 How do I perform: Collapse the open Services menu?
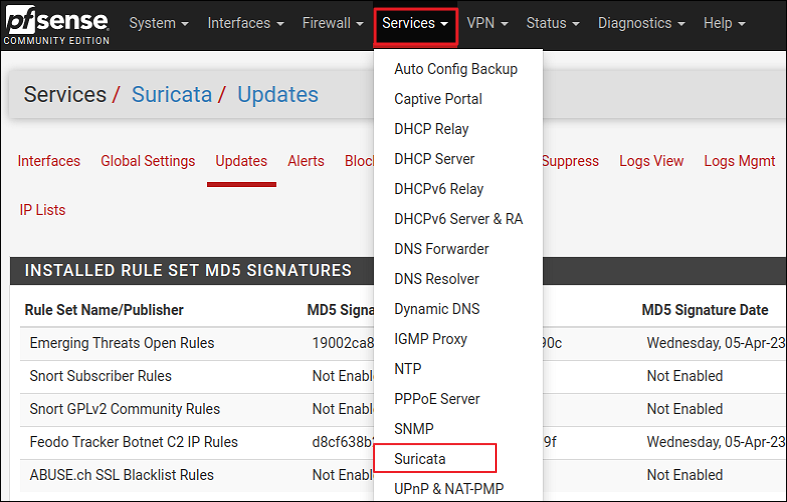pyautogui.click(x=415, y=23)
